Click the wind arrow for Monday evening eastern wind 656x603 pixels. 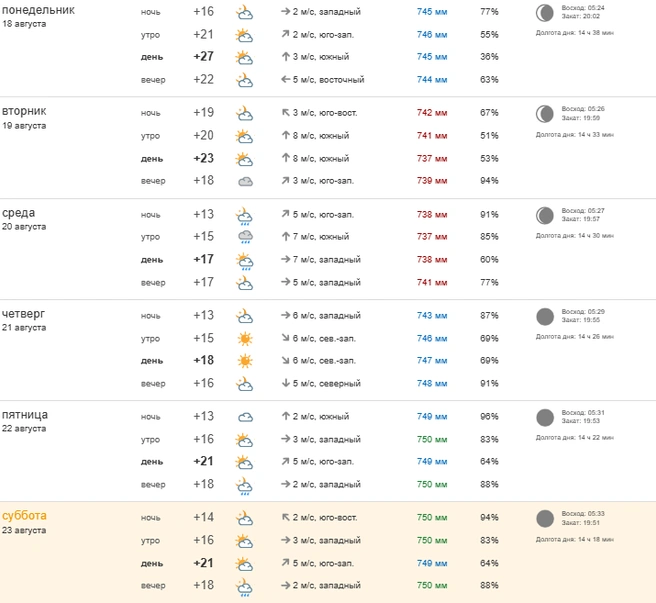pyautogui.click(x=285, y=79)
